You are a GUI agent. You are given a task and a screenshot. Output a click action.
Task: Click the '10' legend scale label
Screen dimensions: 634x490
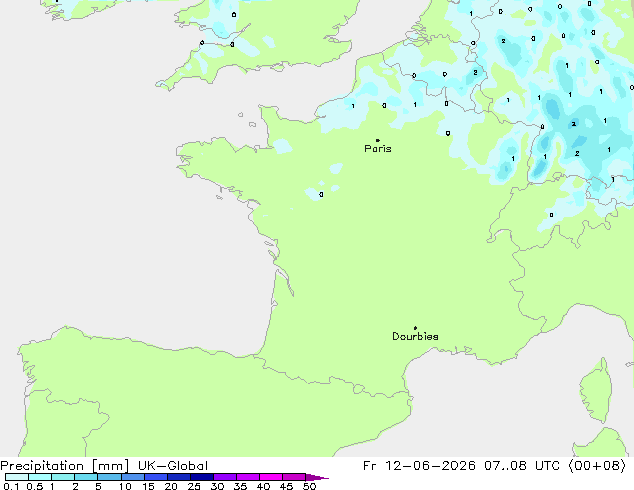coord(125,486)
